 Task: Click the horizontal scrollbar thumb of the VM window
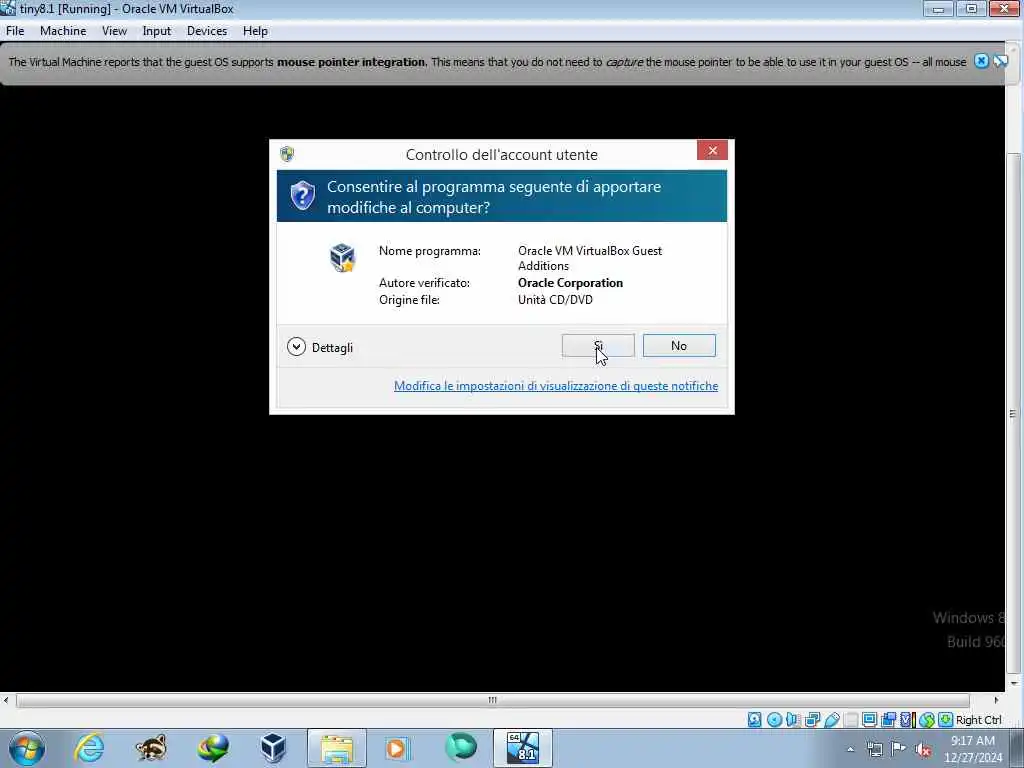[492, 700]
